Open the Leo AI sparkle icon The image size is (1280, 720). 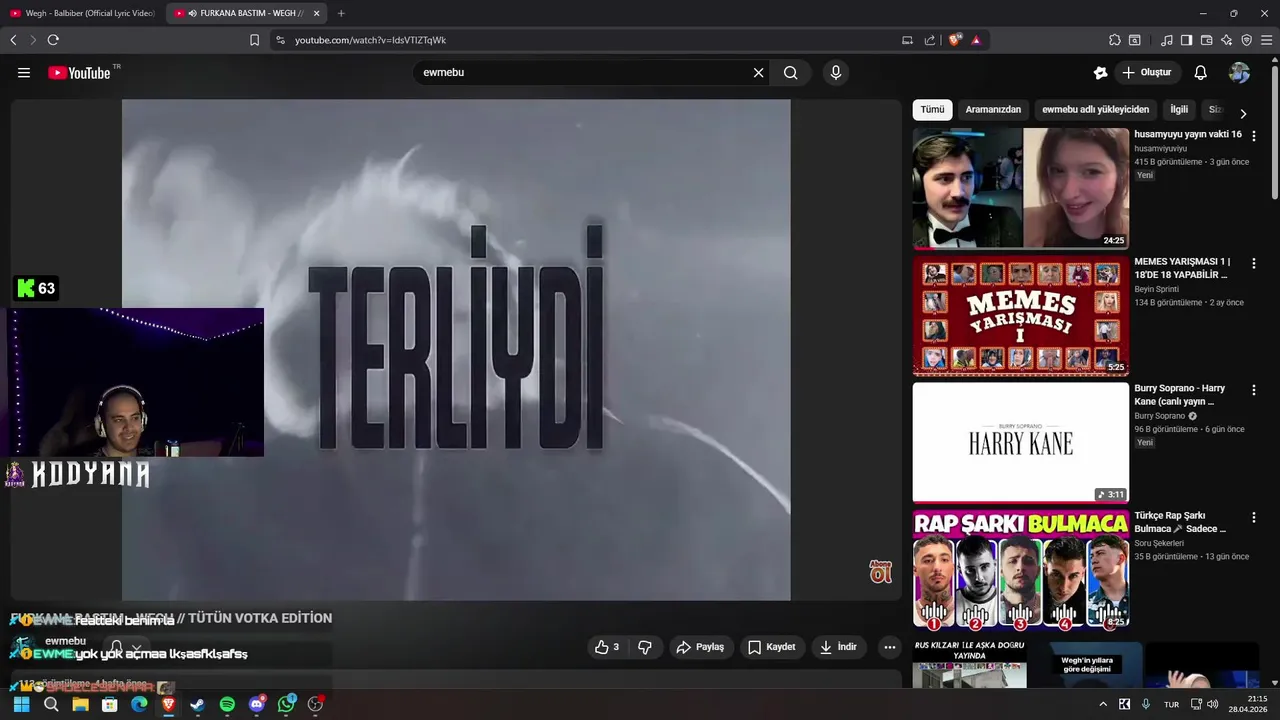click(x=1226, y=40)
